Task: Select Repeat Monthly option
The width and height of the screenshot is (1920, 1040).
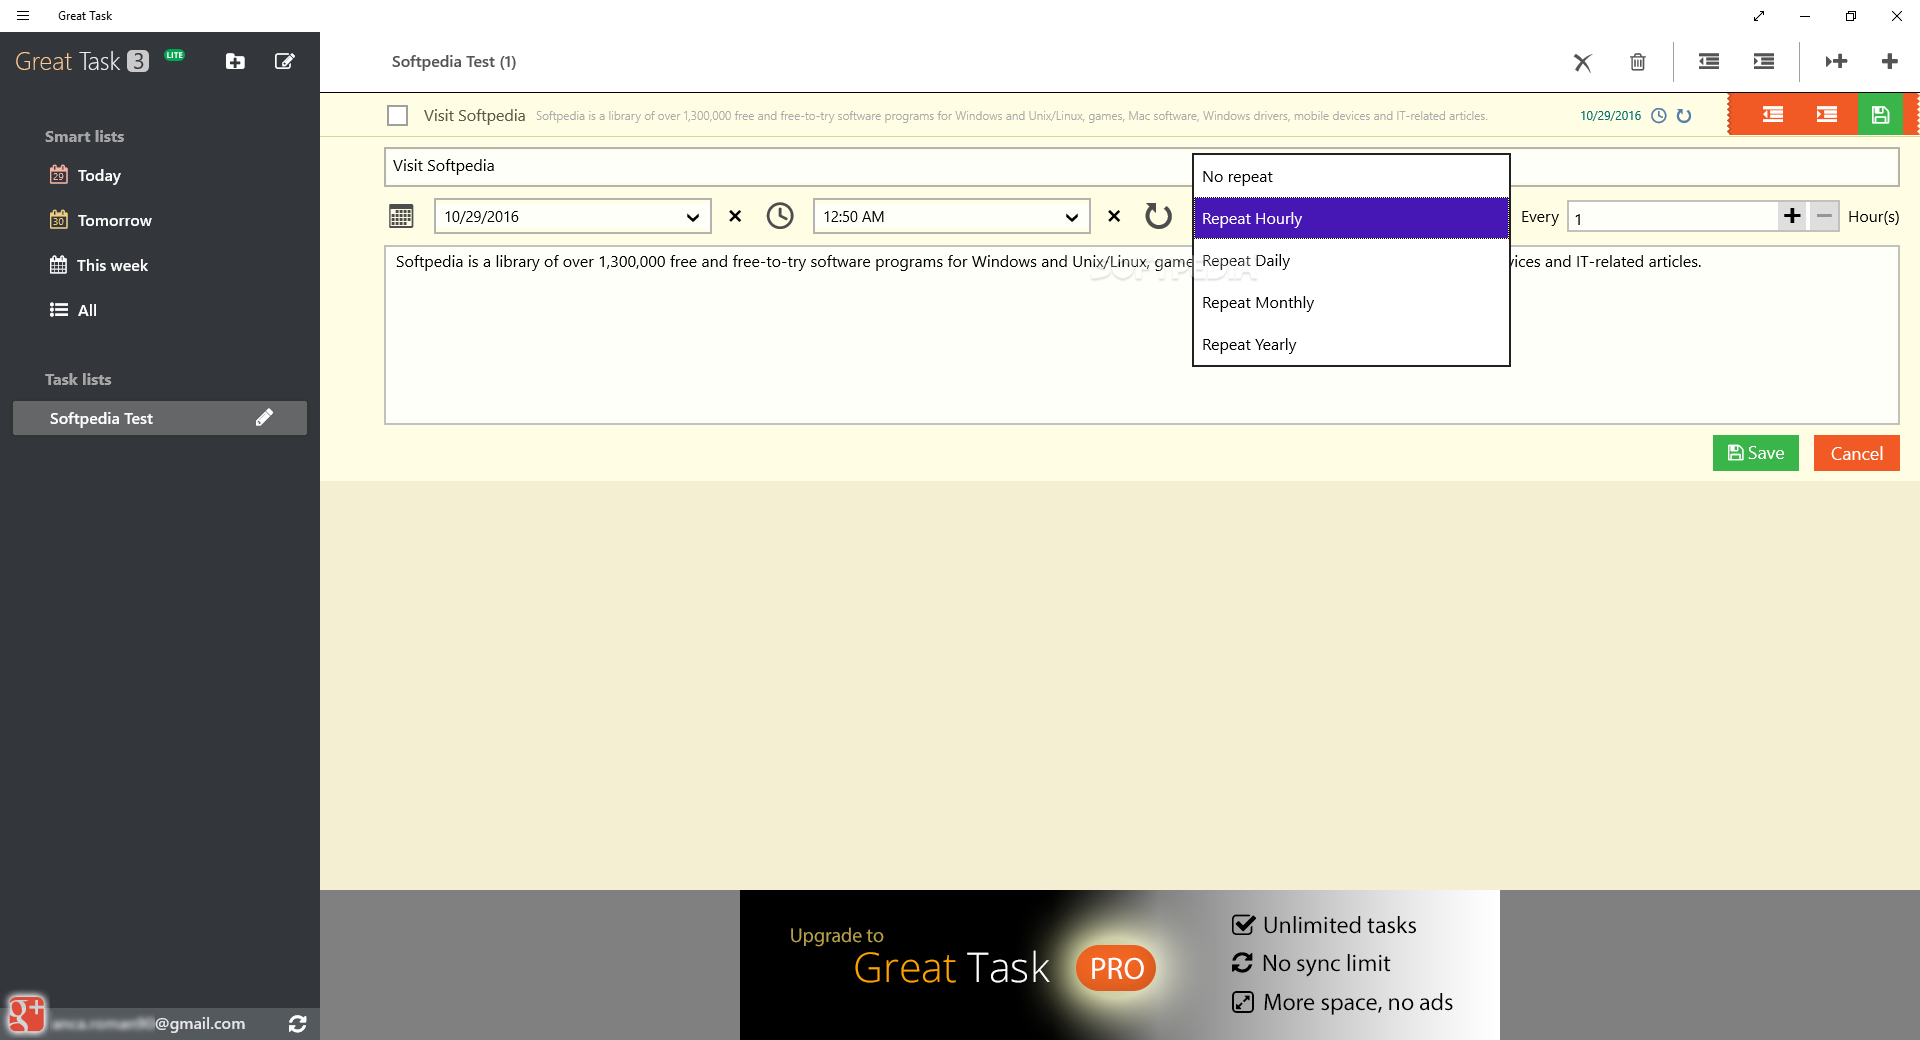Action: (1351, 302)
